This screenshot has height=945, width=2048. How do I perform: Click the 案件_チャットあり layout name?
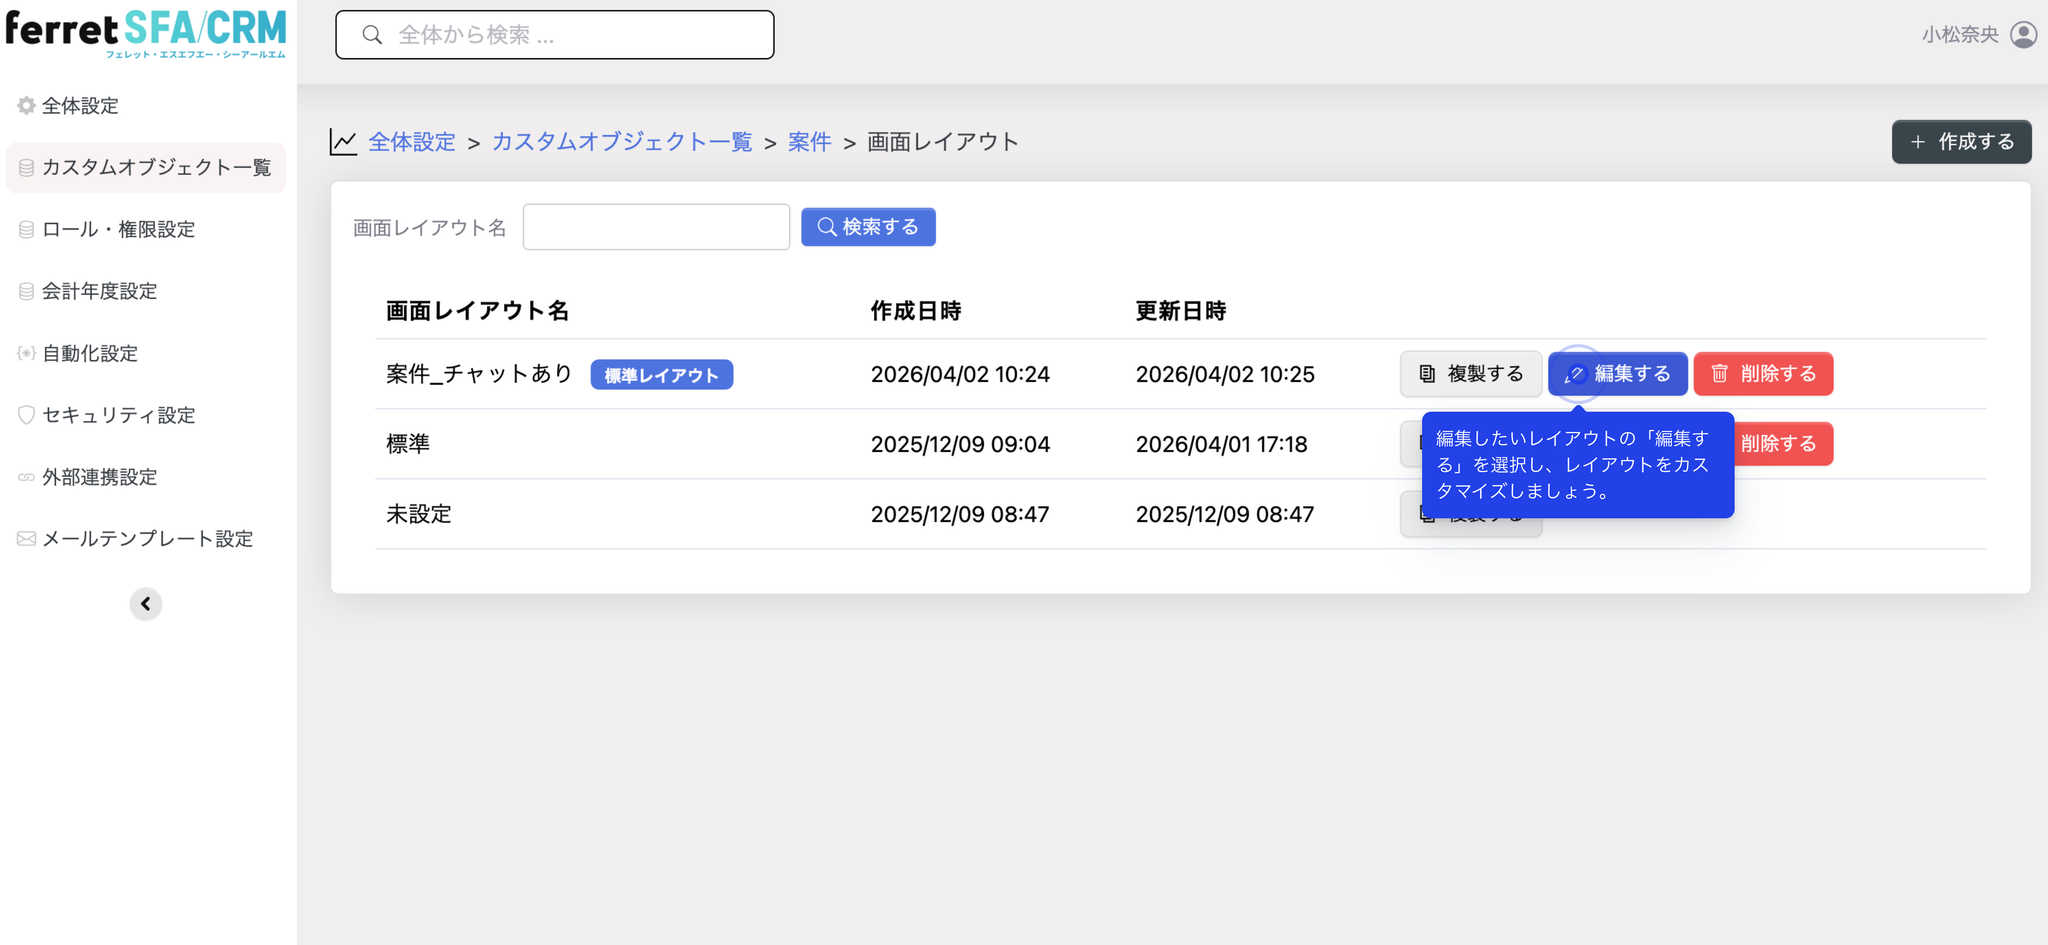pyautogui.click(x=480, y=374)
